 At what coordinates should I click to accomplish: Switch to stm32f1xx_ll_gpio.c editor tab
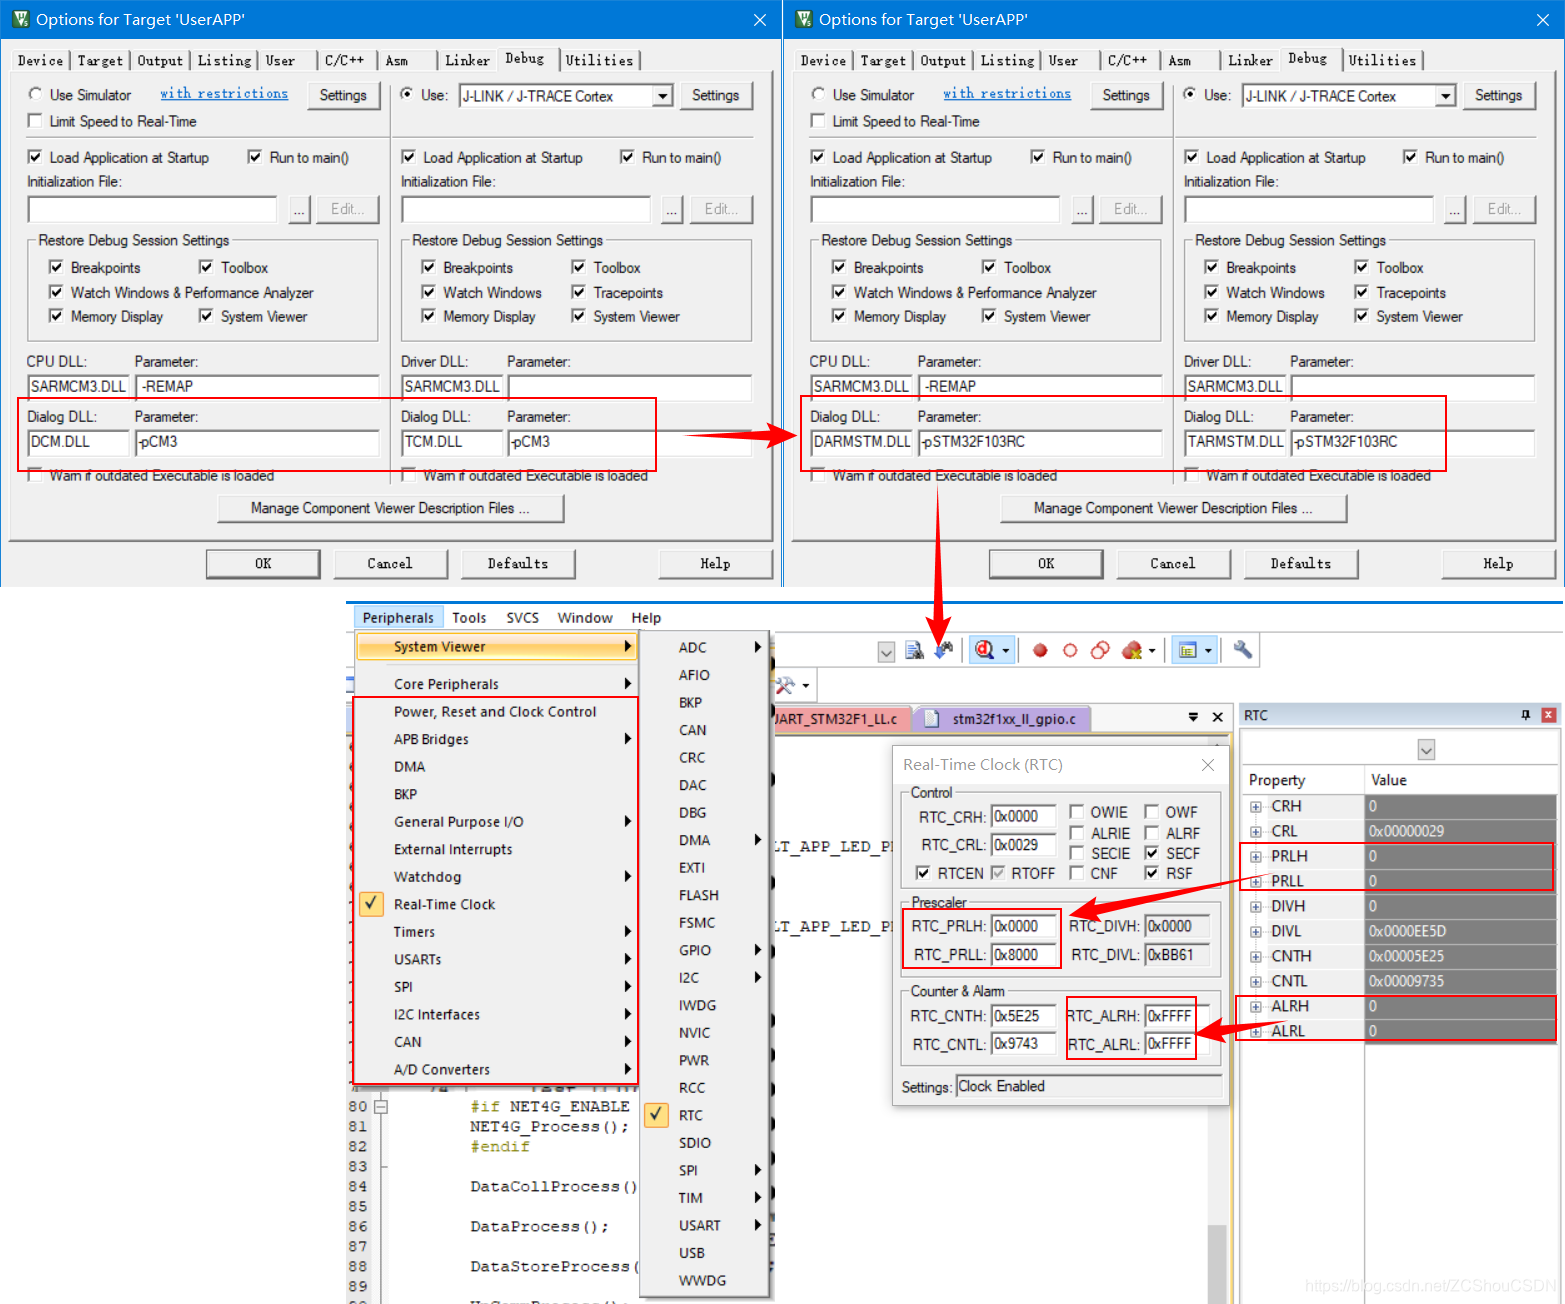click(1003, 719)
